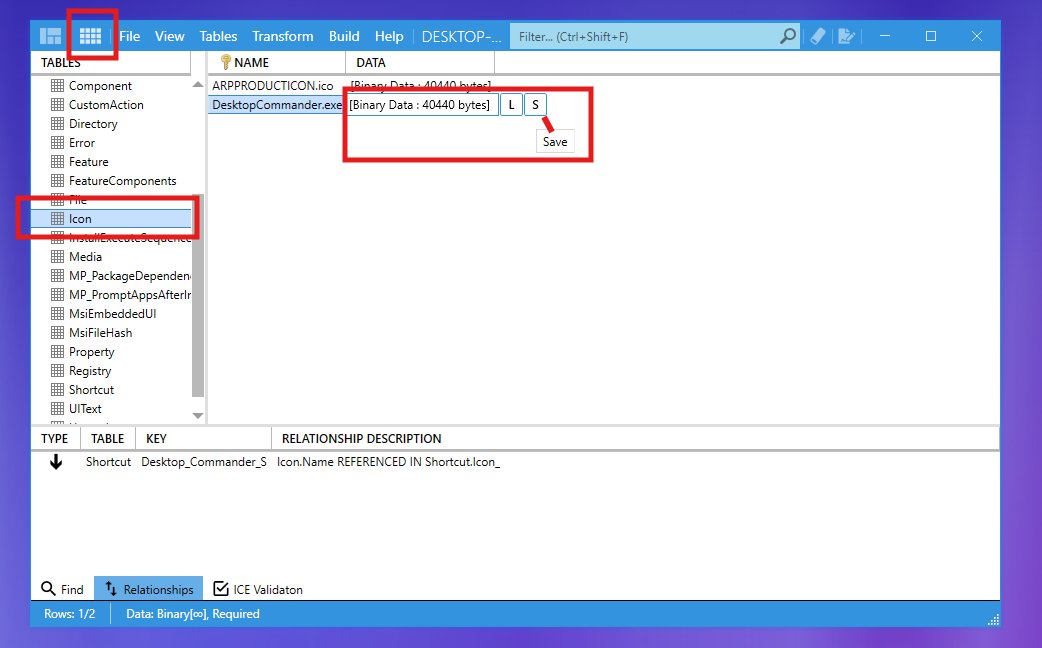The width and height of the screenshot is (1042, 648).
Task: Click the grid icon beside Property
Action: [x=58, y=352]
